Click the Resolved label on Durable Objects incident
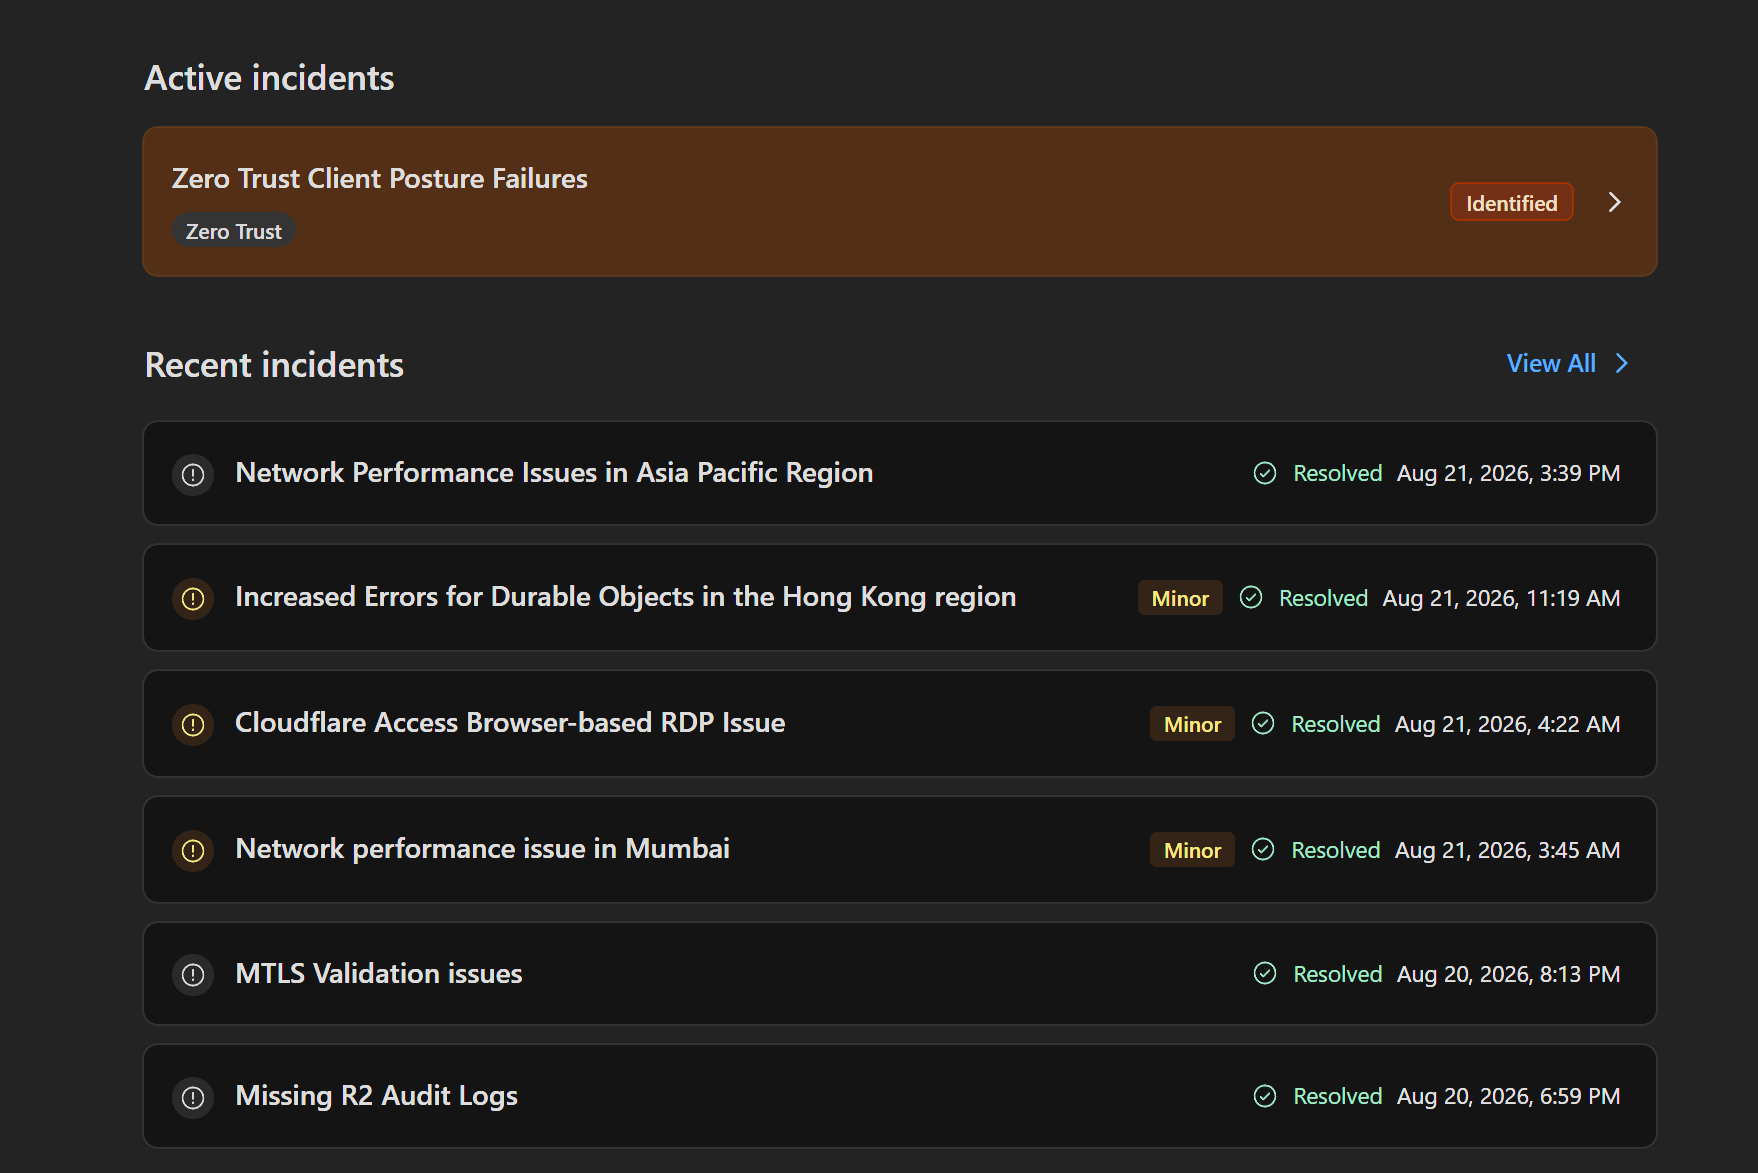Viewport: 1758px width, 1173px height. [x=1323, y=598]
